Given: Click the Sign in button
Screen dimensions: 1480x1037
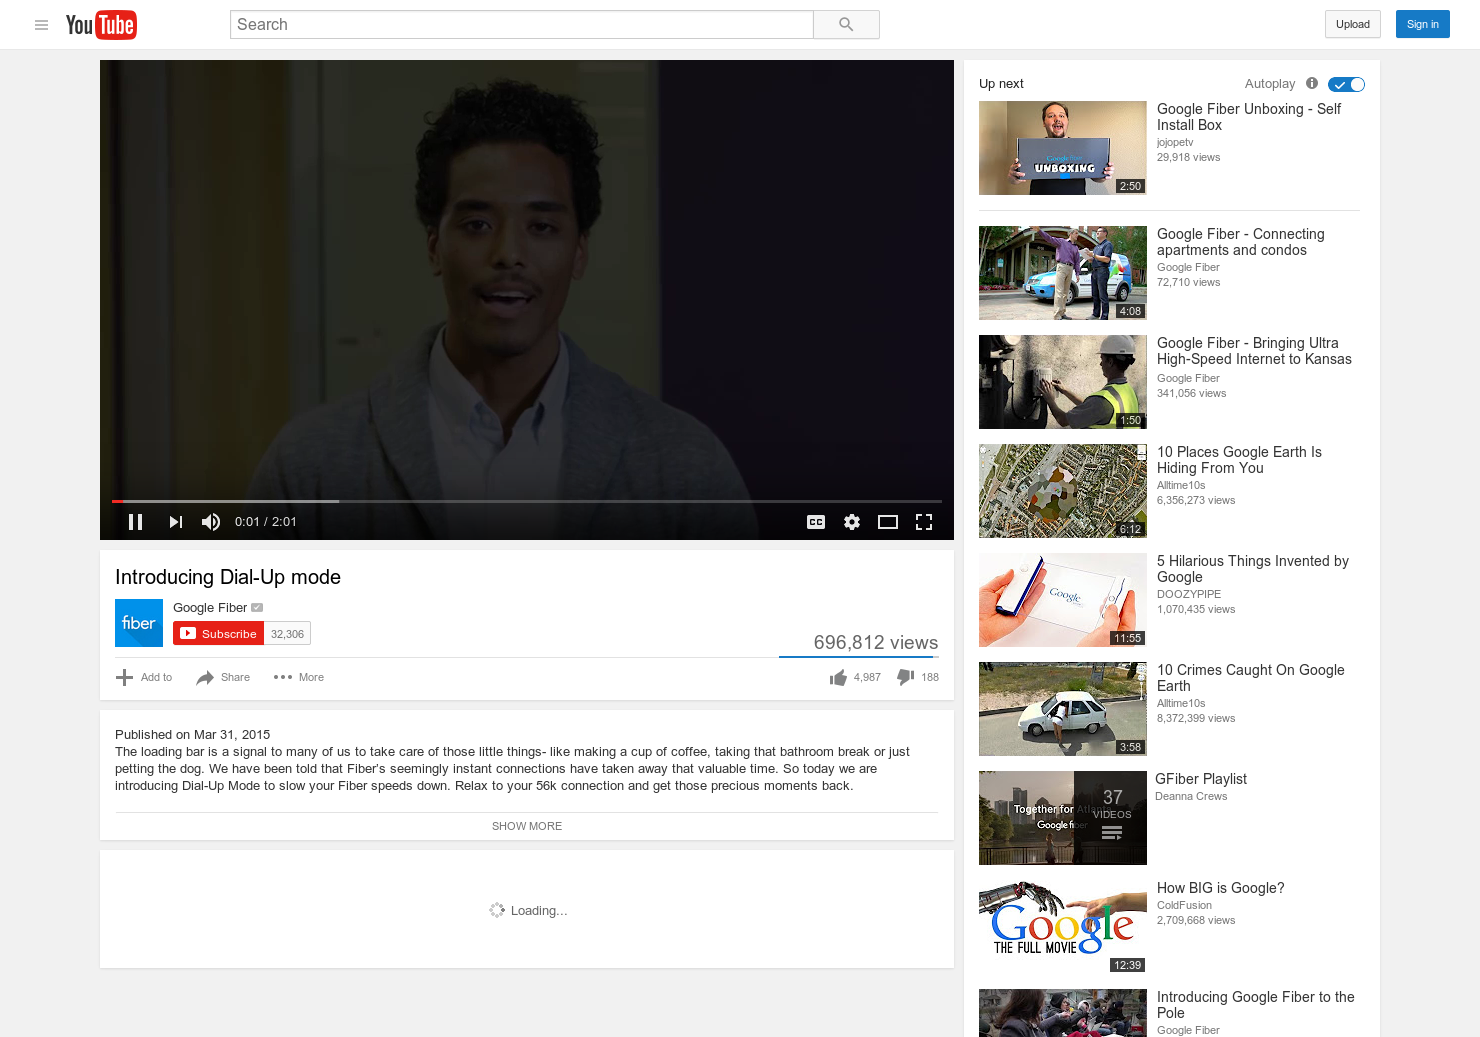Looking at the screenshot, I should (1423, 25).
